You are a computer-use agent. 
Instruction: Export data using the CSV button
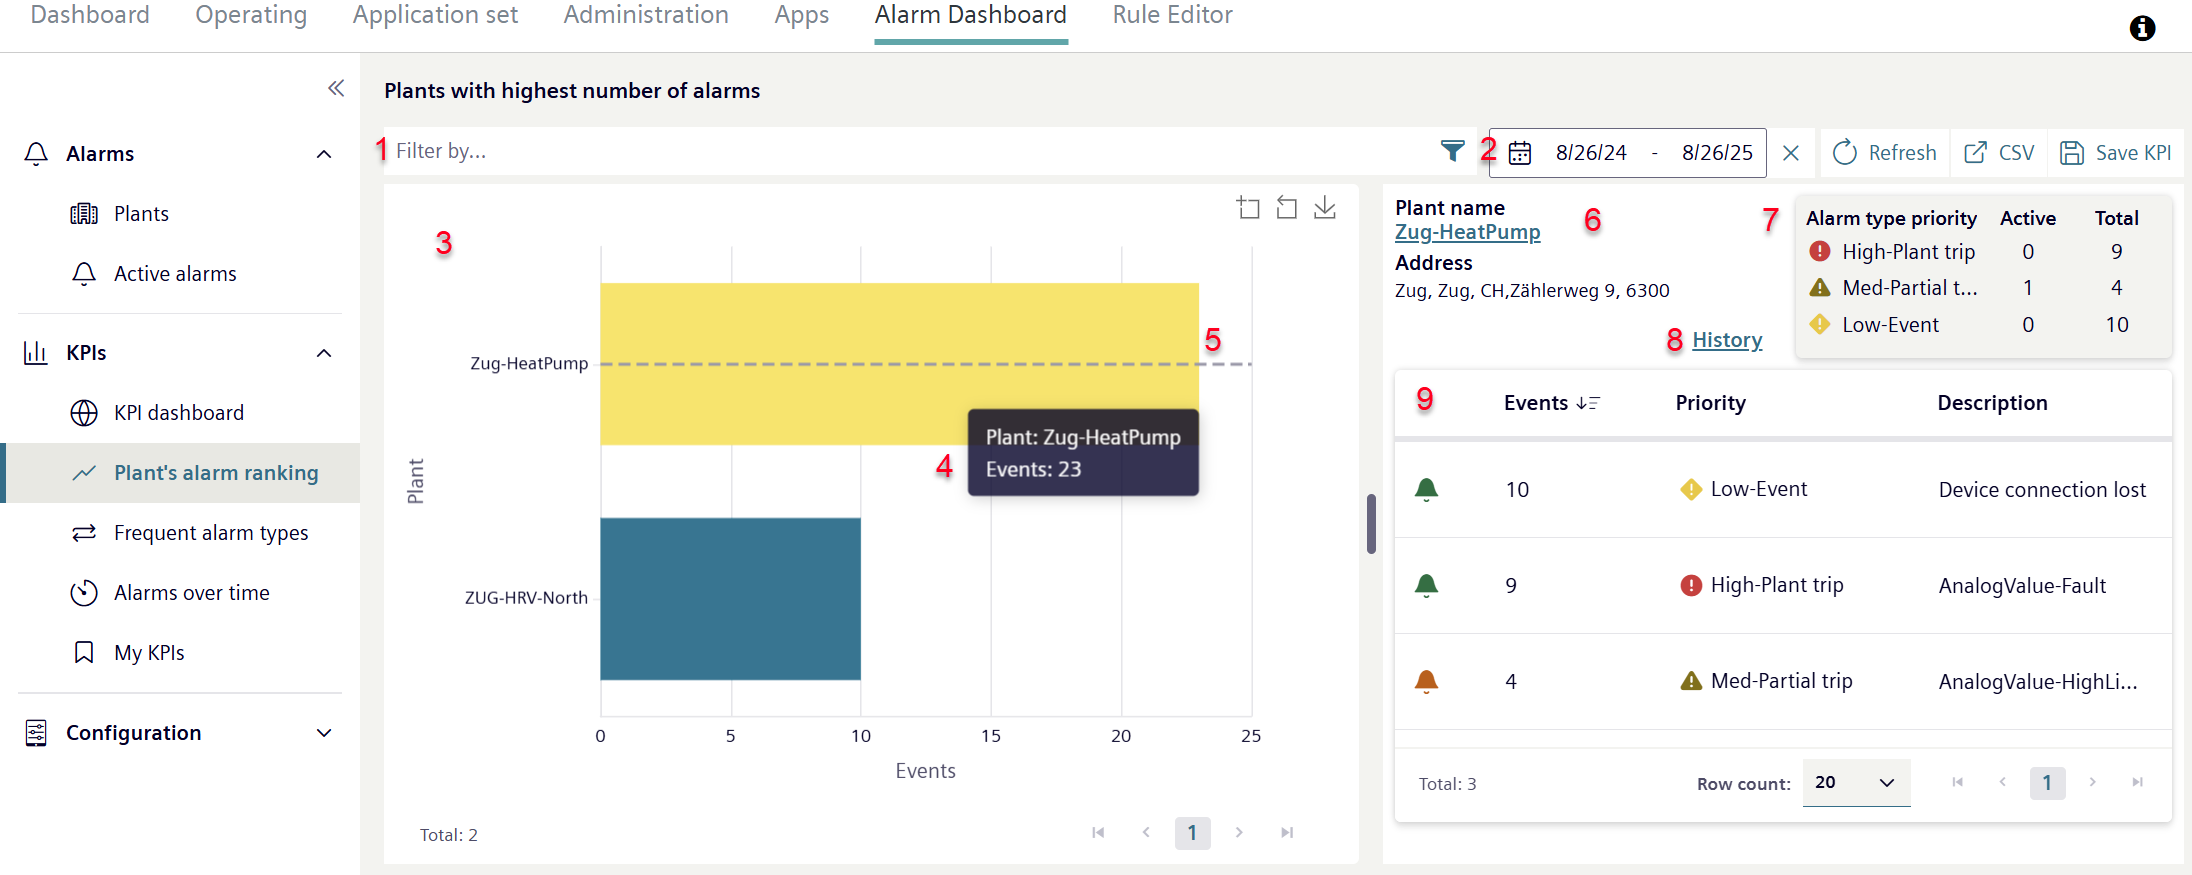pyautogui.click(x=1999, y=153)
